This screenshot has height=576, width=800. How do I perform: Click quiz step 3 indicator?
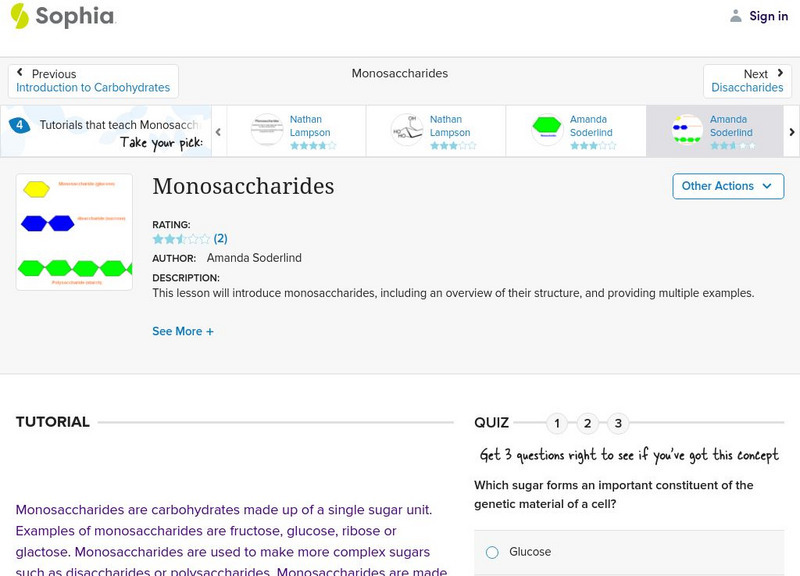click(618, 424)
